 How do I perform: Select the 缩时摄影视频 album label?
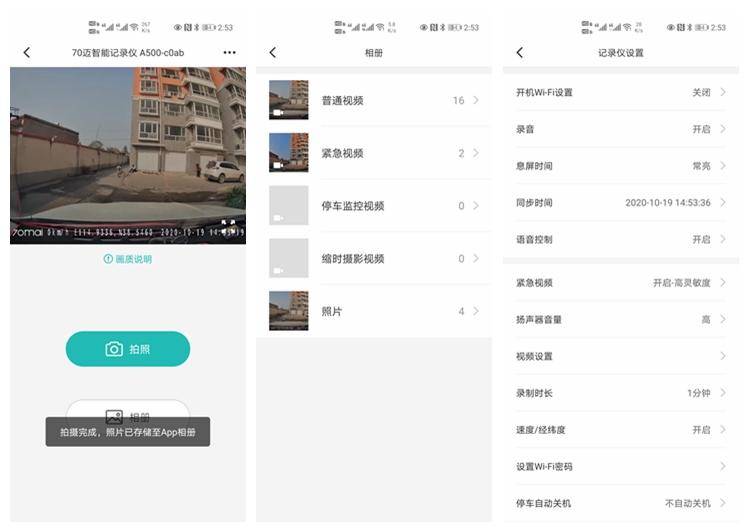353,259
